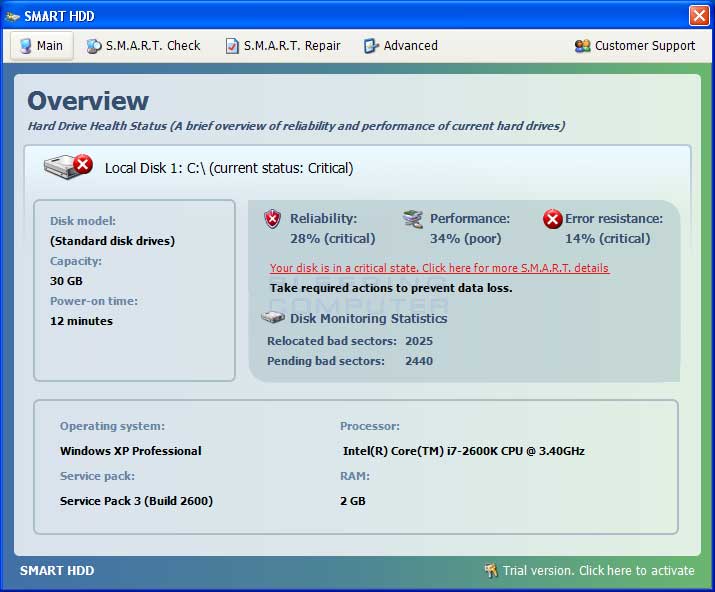Click the relocated bad sectors value '2025'
The height and width of the screenshot is (592, 715).
[x=419, y=341]
